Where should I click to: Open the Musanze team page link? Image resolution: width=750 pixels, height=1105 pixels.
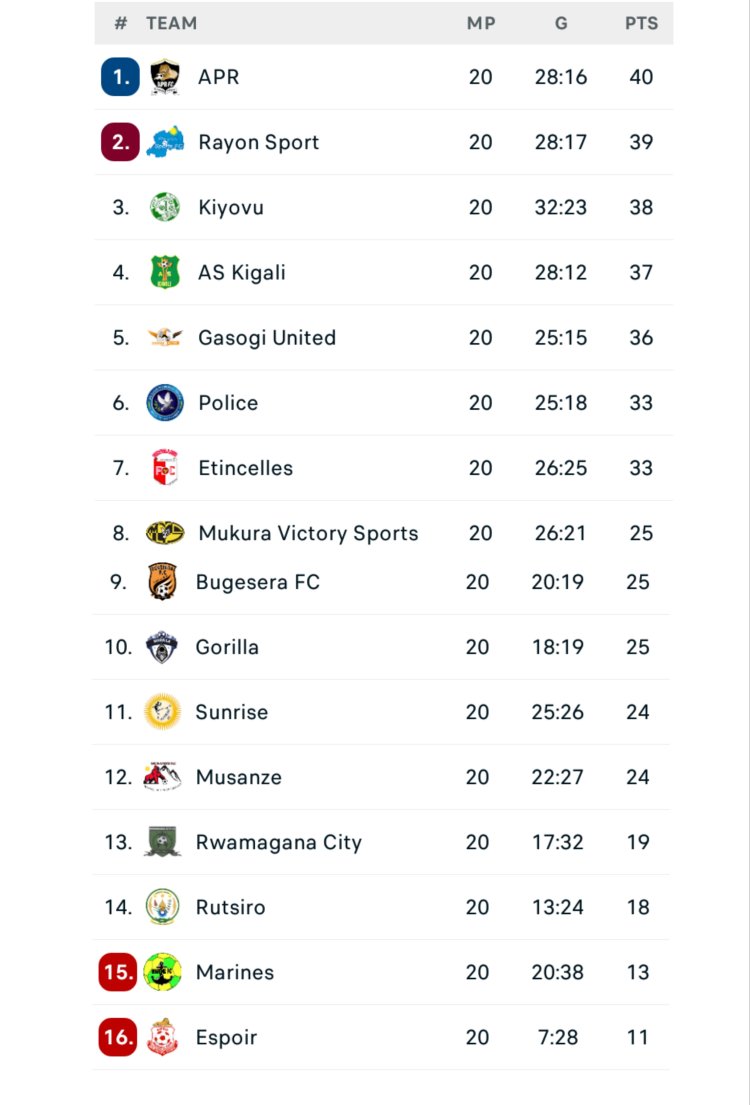[239, 777]
